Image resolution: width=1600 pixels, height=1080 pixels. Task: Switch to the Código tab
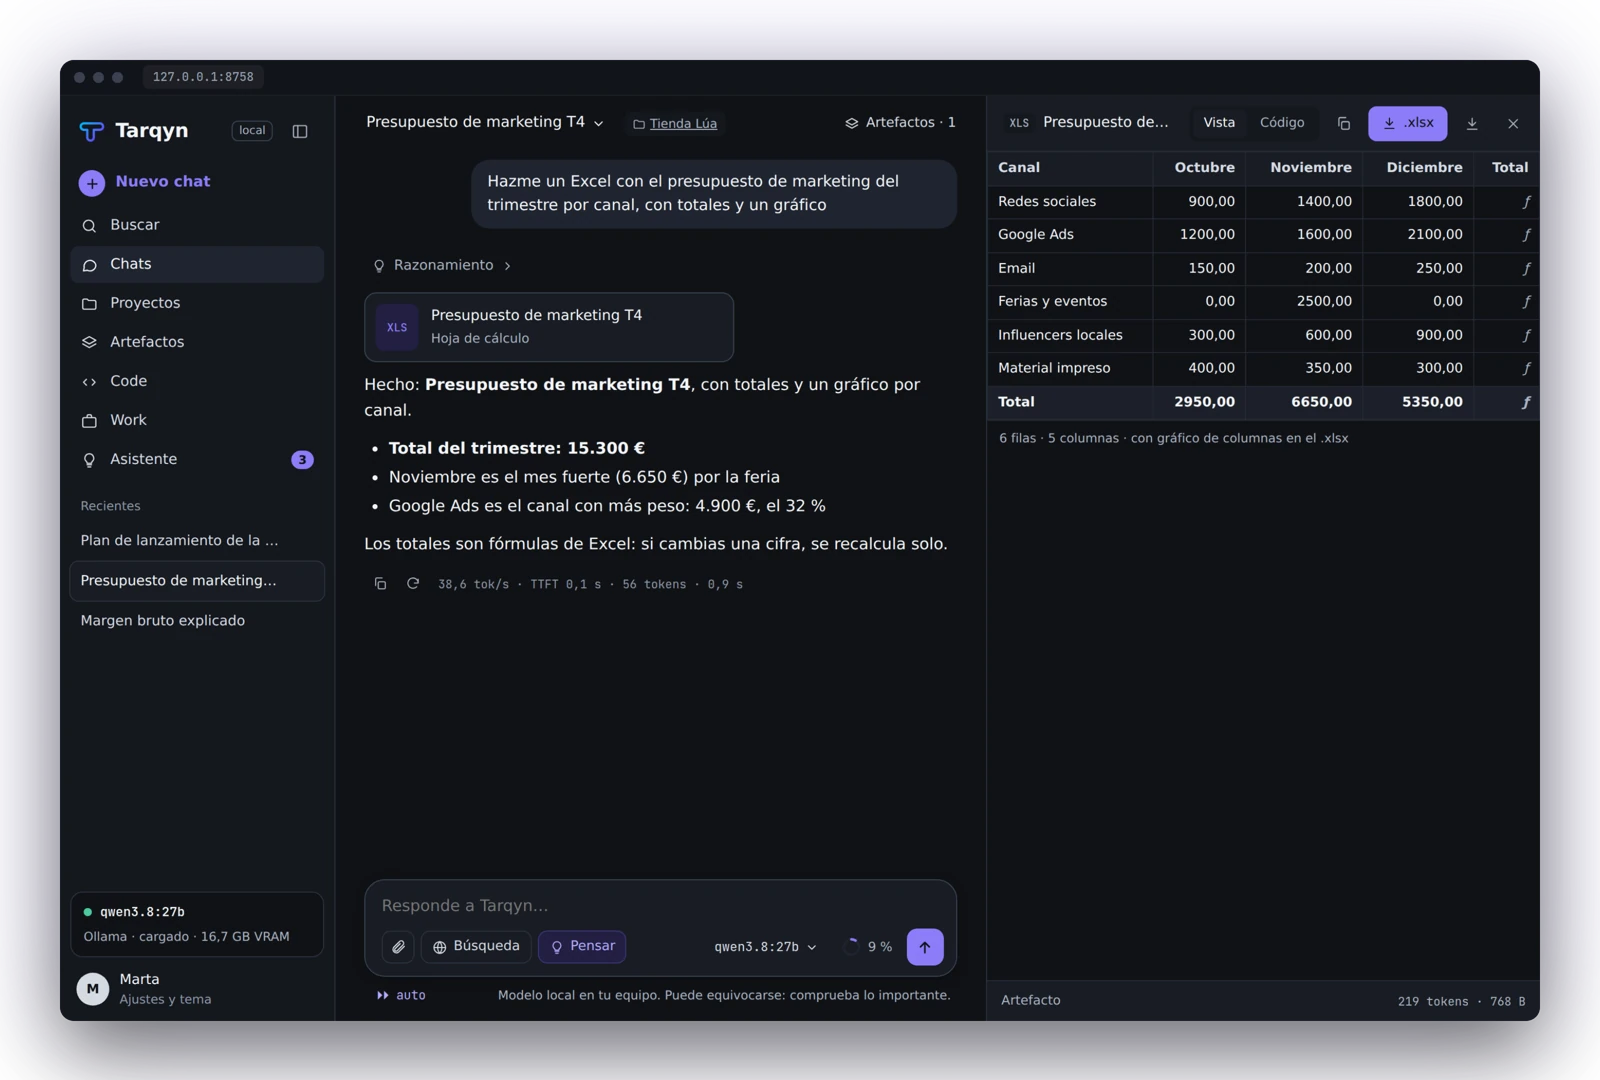click(1282, 123)
